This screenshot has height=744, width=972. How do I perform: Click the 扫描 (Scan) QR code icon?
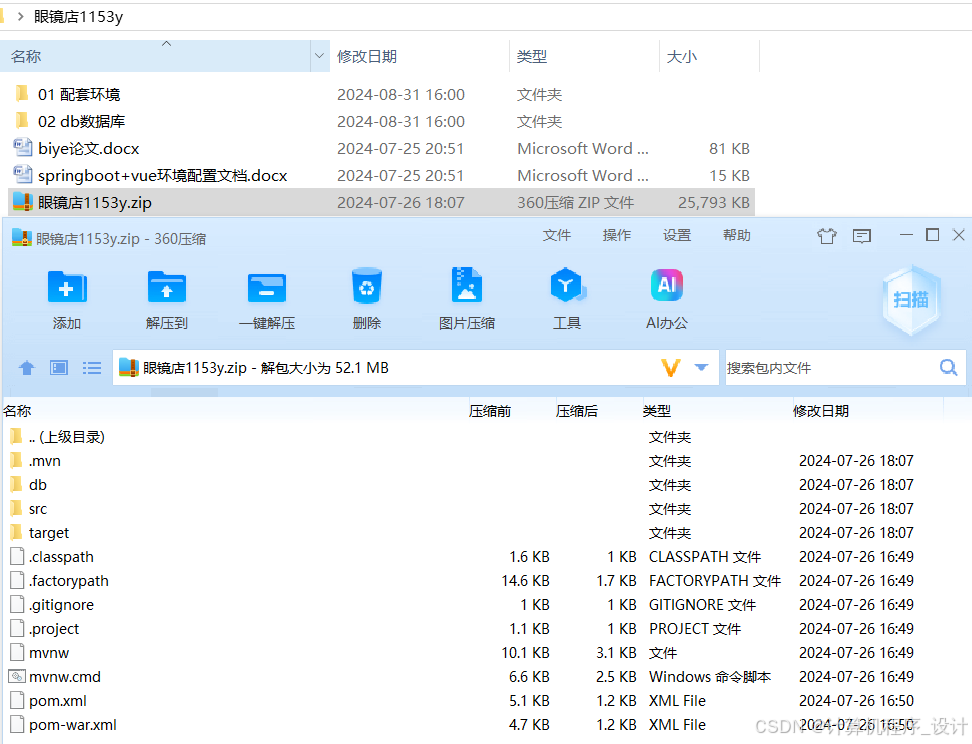[910, 297]
